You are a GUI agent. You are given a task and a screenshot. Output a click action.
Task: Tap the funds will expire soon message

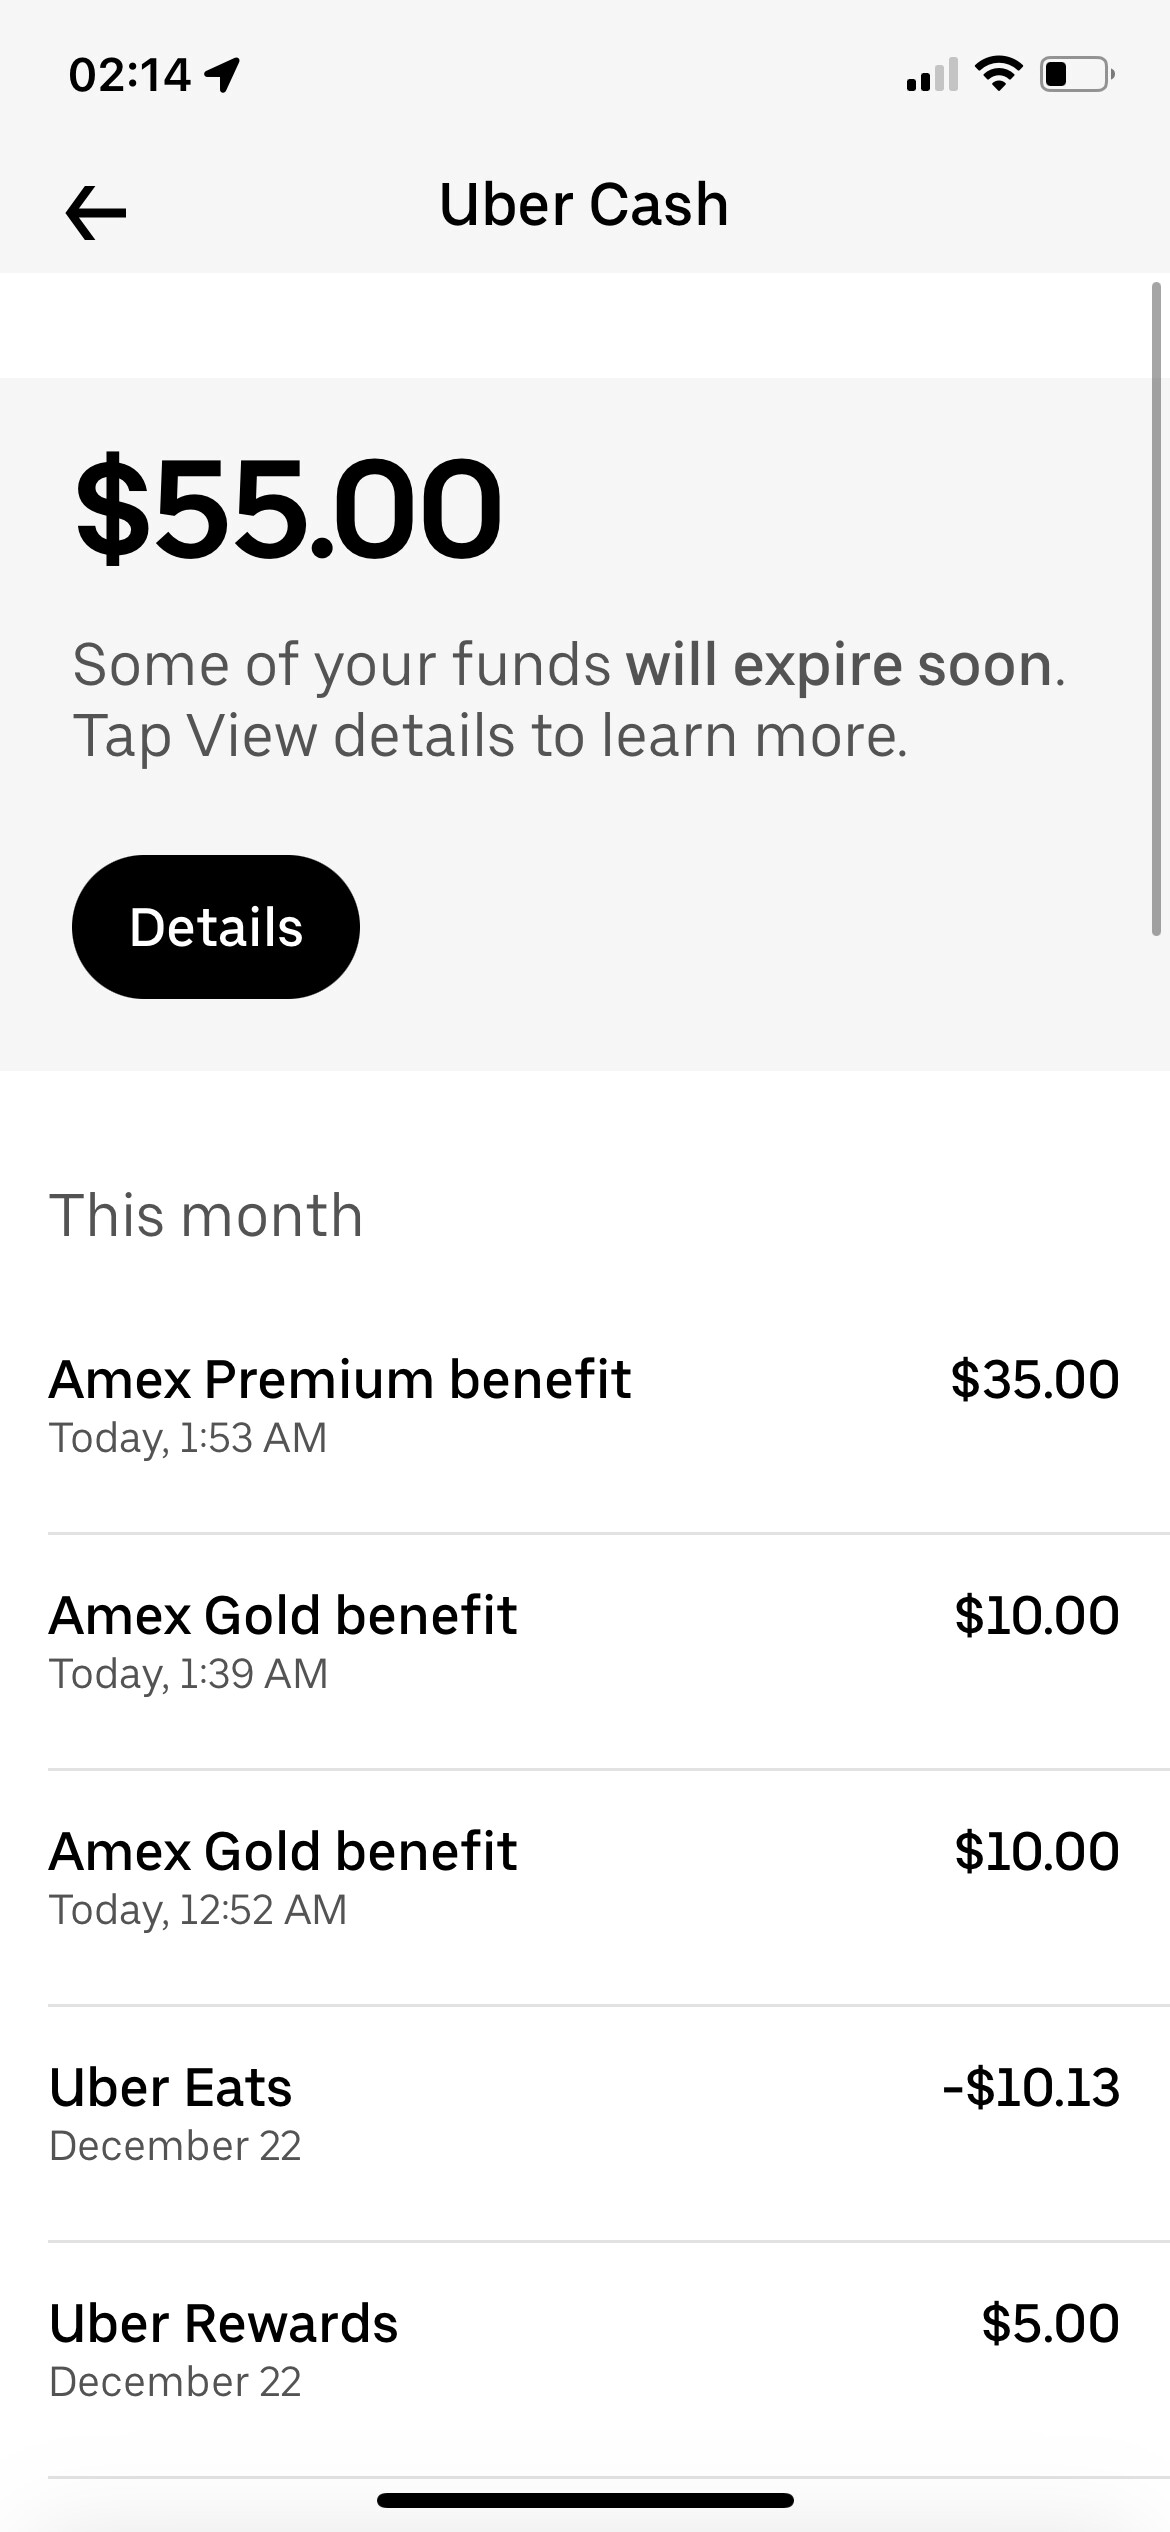pos(570,700)
